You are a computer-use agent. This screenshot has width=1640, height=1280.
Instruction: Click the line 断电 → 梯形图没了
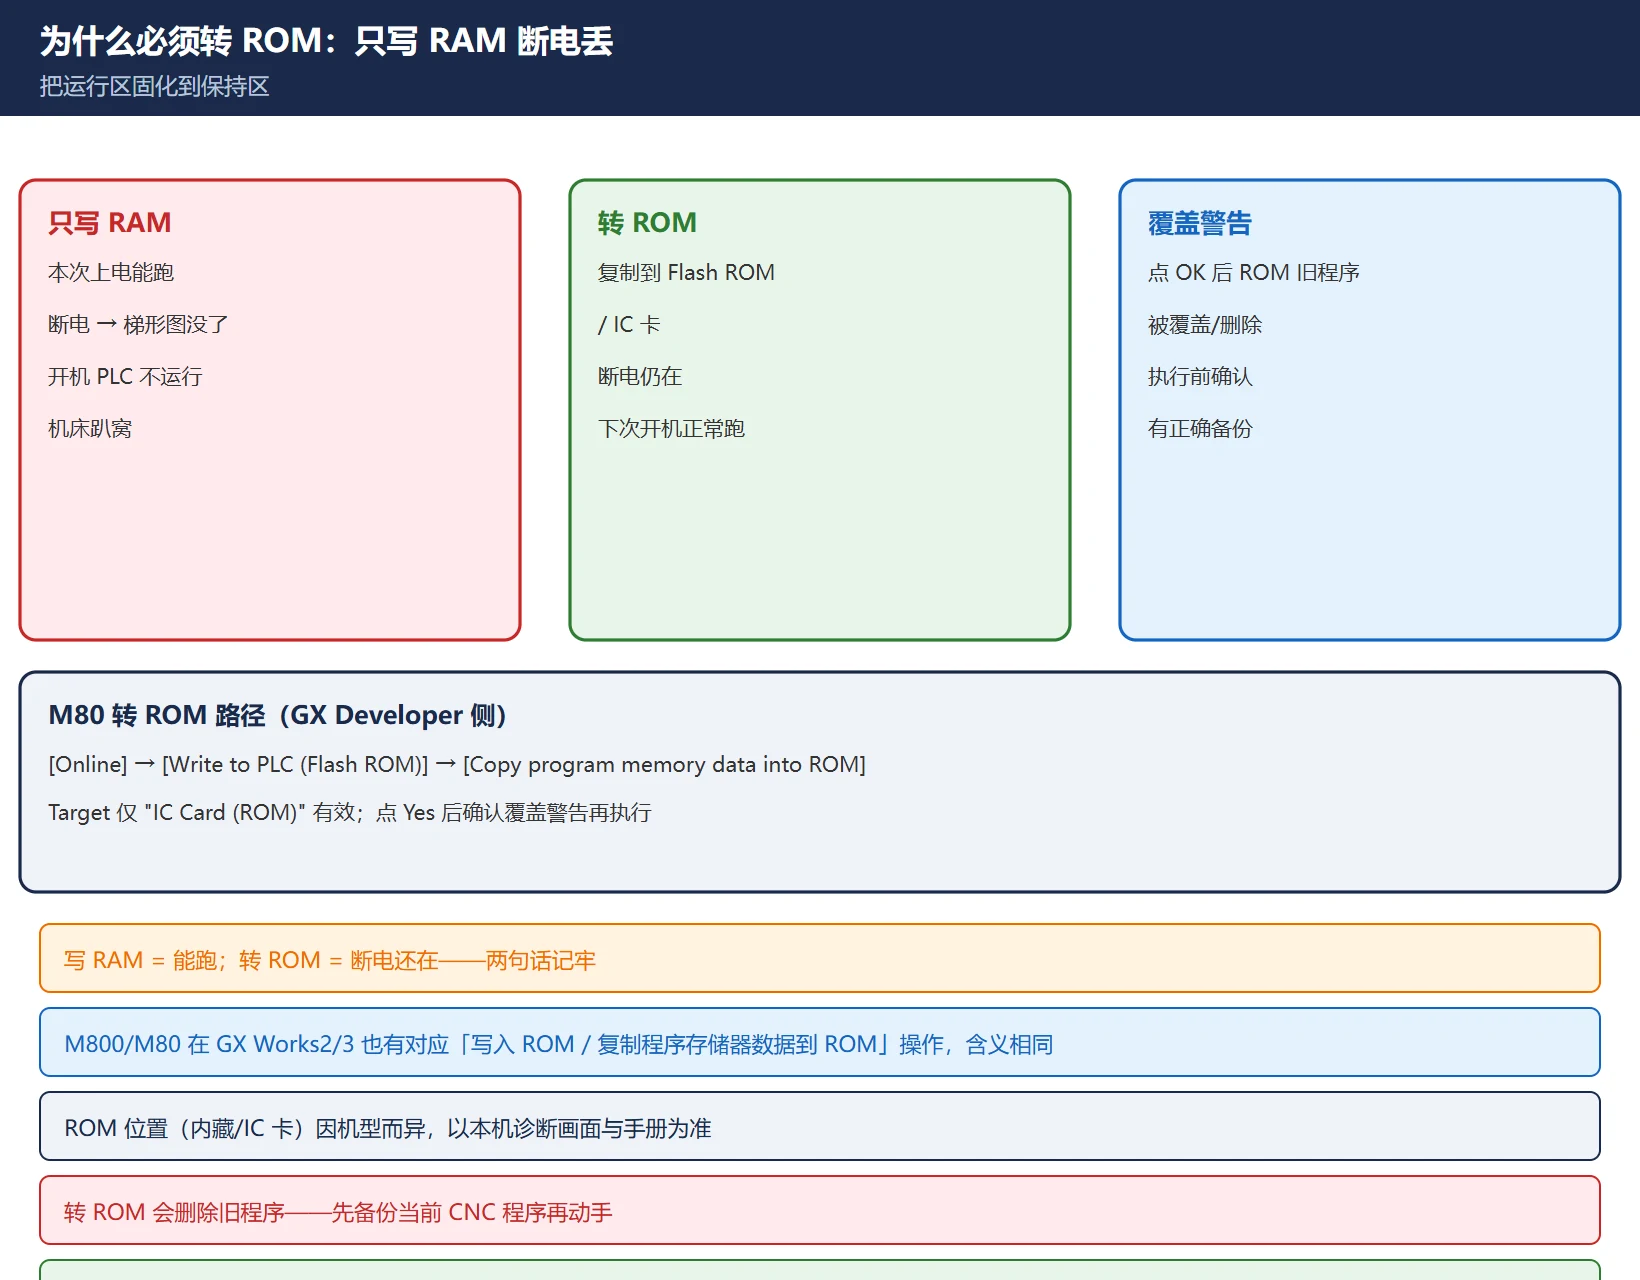(x=138, y=324)
